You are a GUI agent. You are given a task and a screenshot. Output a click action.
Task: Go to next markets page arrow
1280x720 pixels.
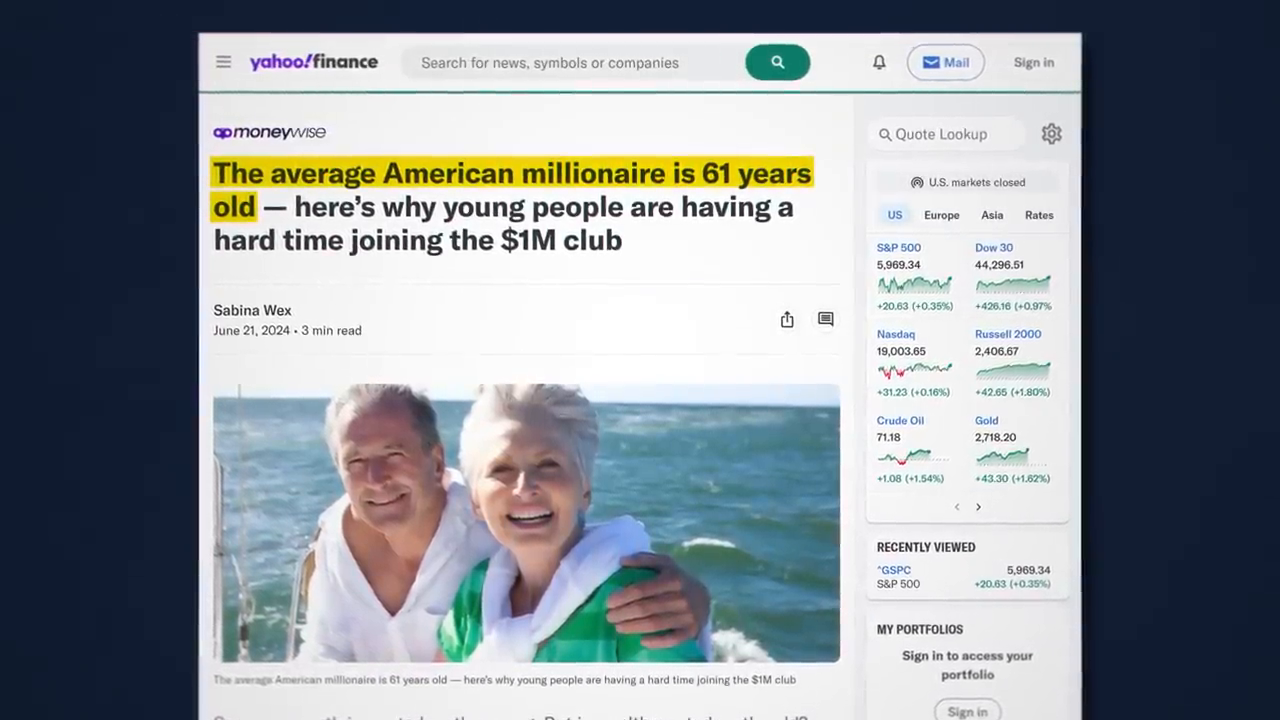click(x=978, y=507)
